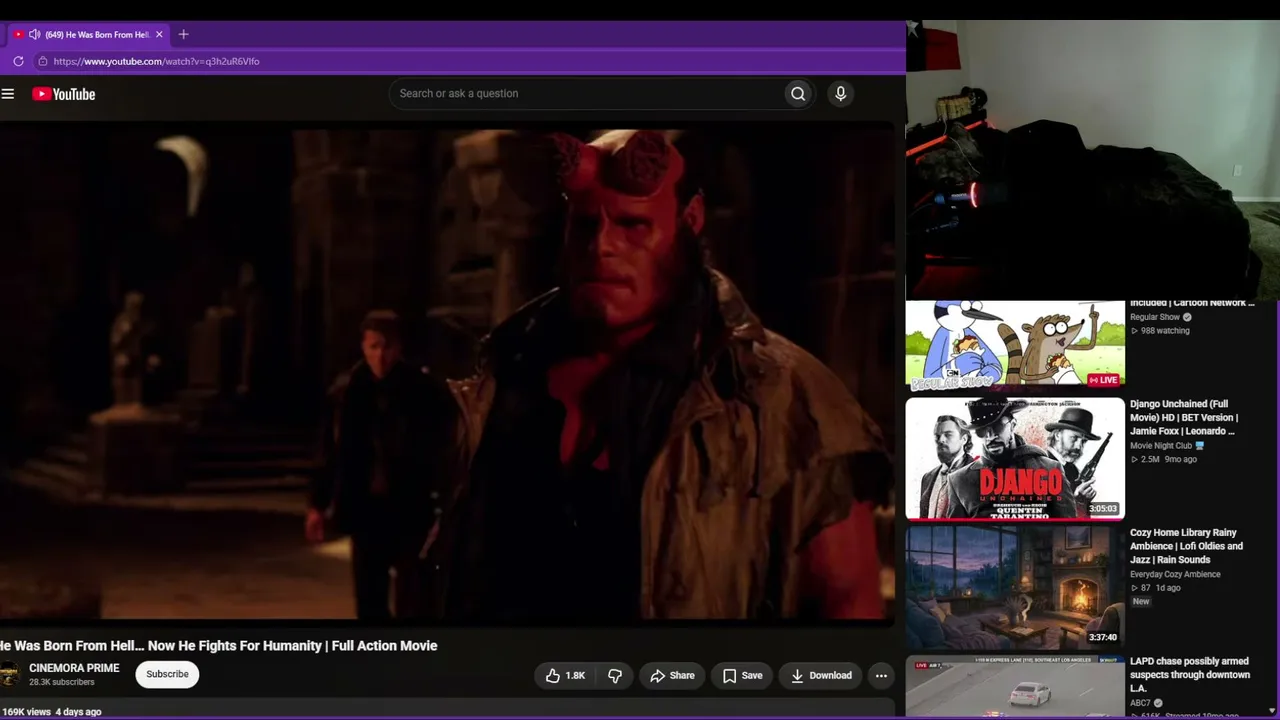Viewport: 1280px width, 720px height.
Task: Click the 169K views 4 days ago text
Action: pyautogui.click(x=51, y=712)
